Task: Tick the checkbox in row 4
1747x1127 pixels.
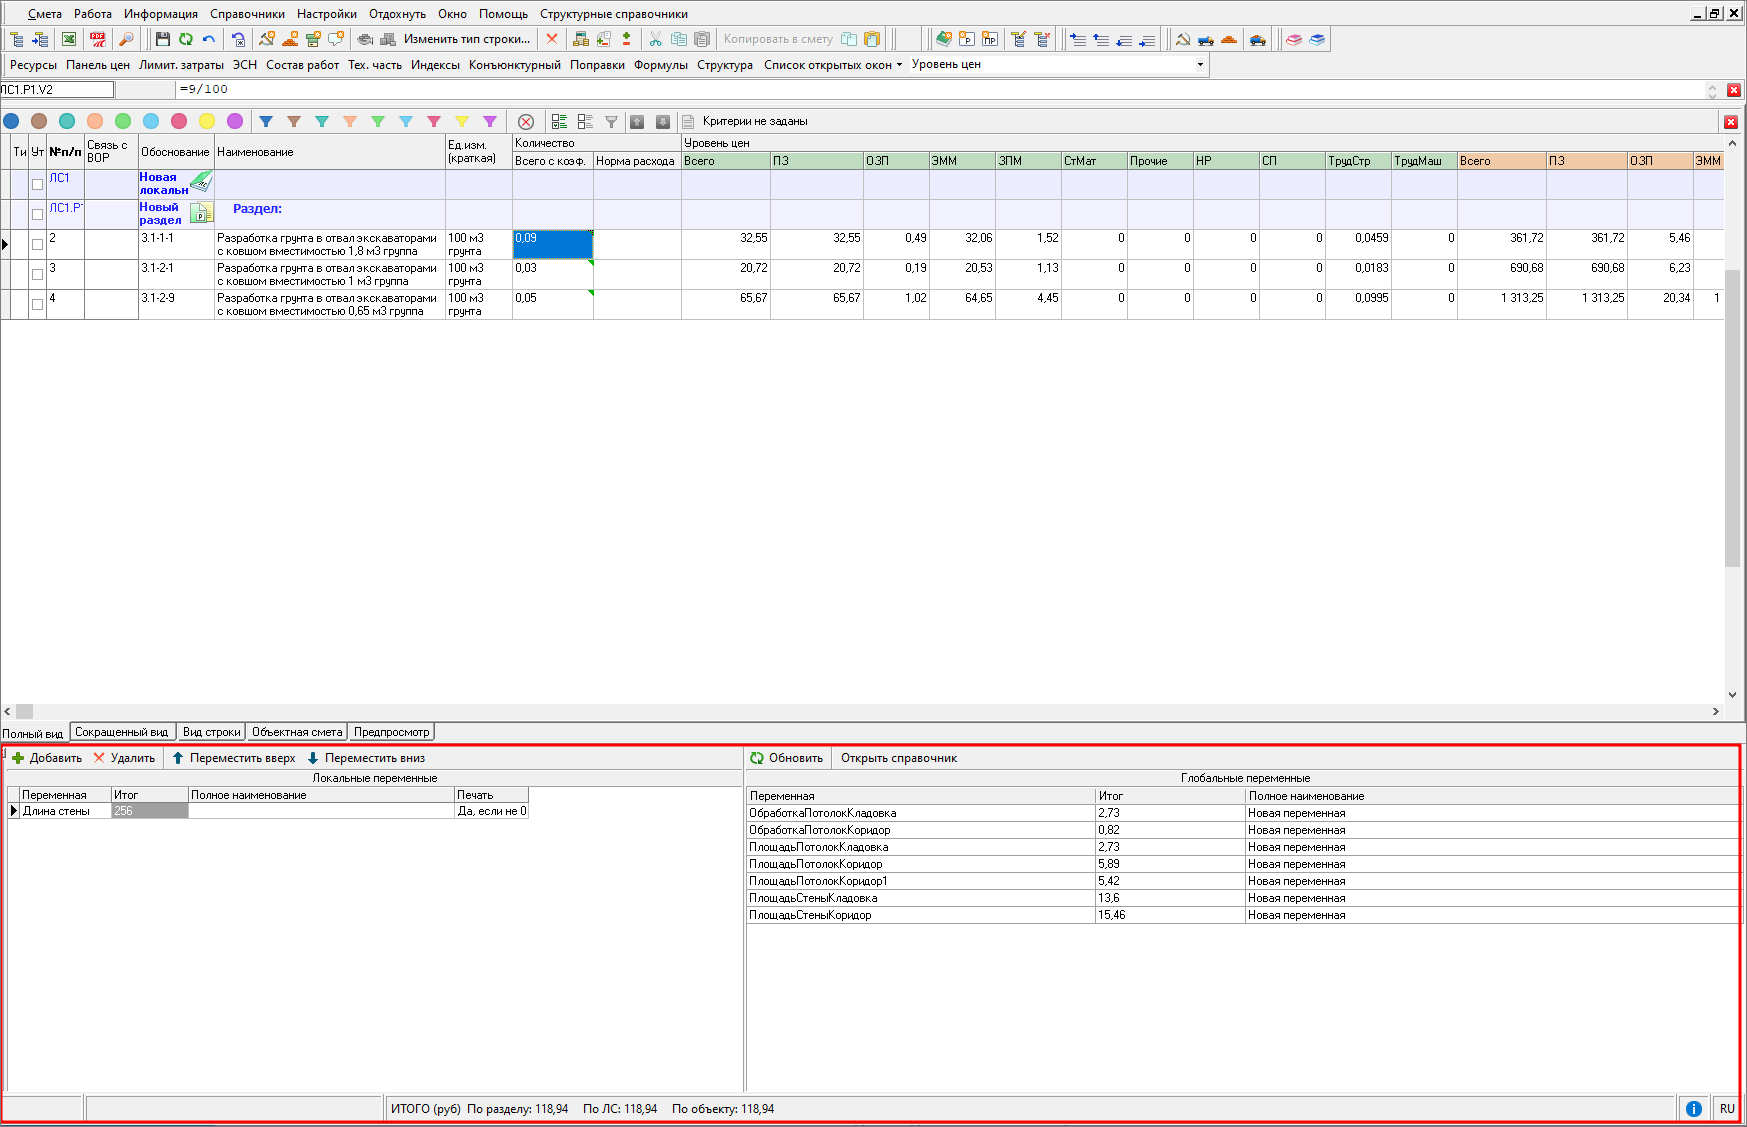Action: pos(37,304)
